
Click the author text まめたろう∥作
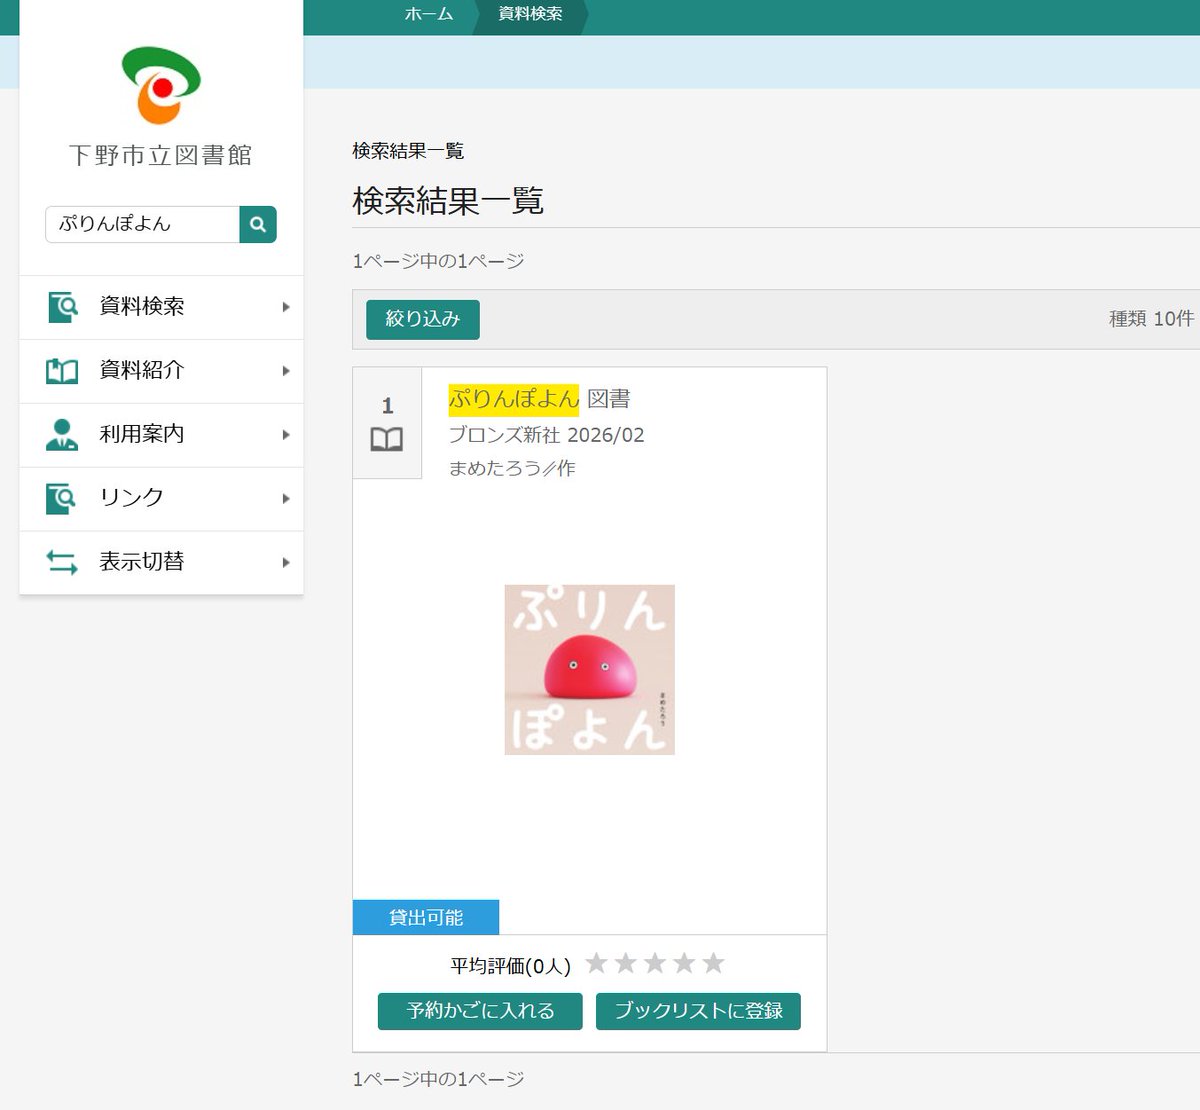click(x=512, y=468)
